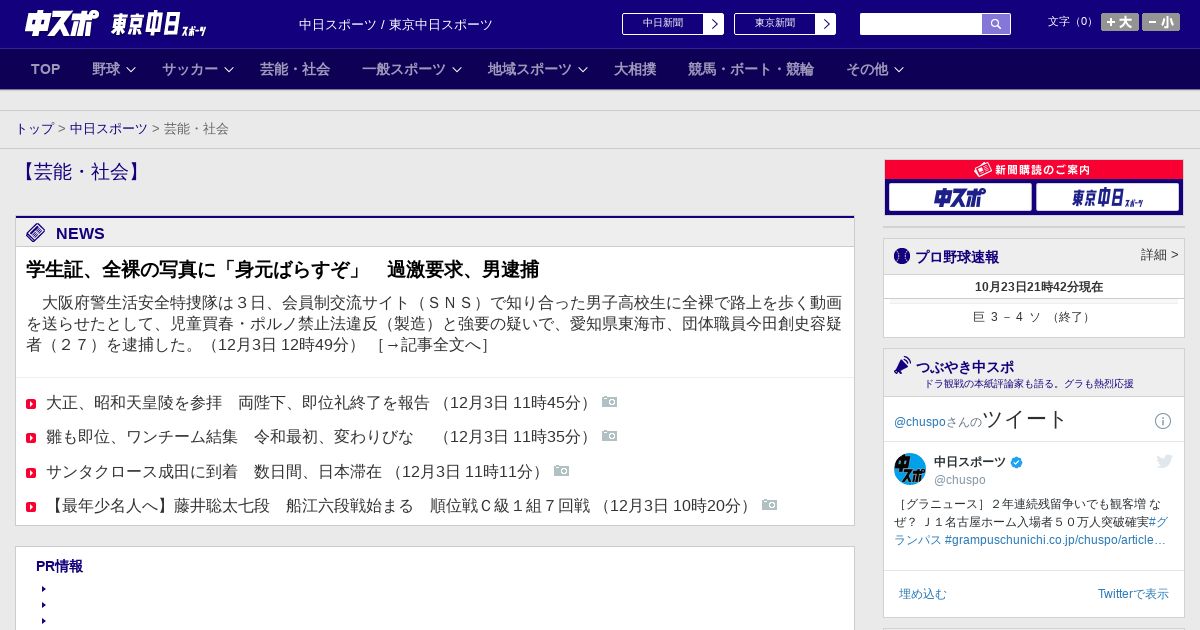The height and width of the screenshot is (630, 1200).
Task: Open the 芸能・社会 menu item
Action: 295,69
